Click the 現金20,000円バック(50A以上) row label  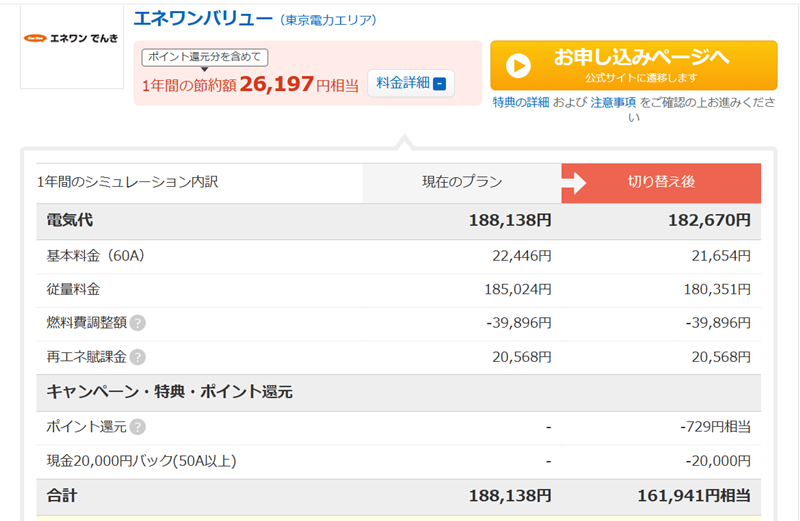[141, 461]
